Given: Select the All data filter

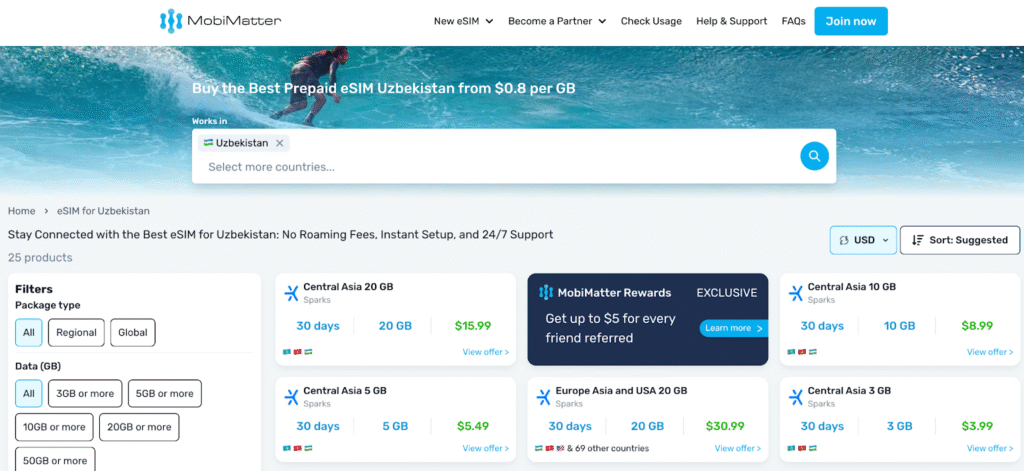Looking at the screenshot, I should point(29,393).
